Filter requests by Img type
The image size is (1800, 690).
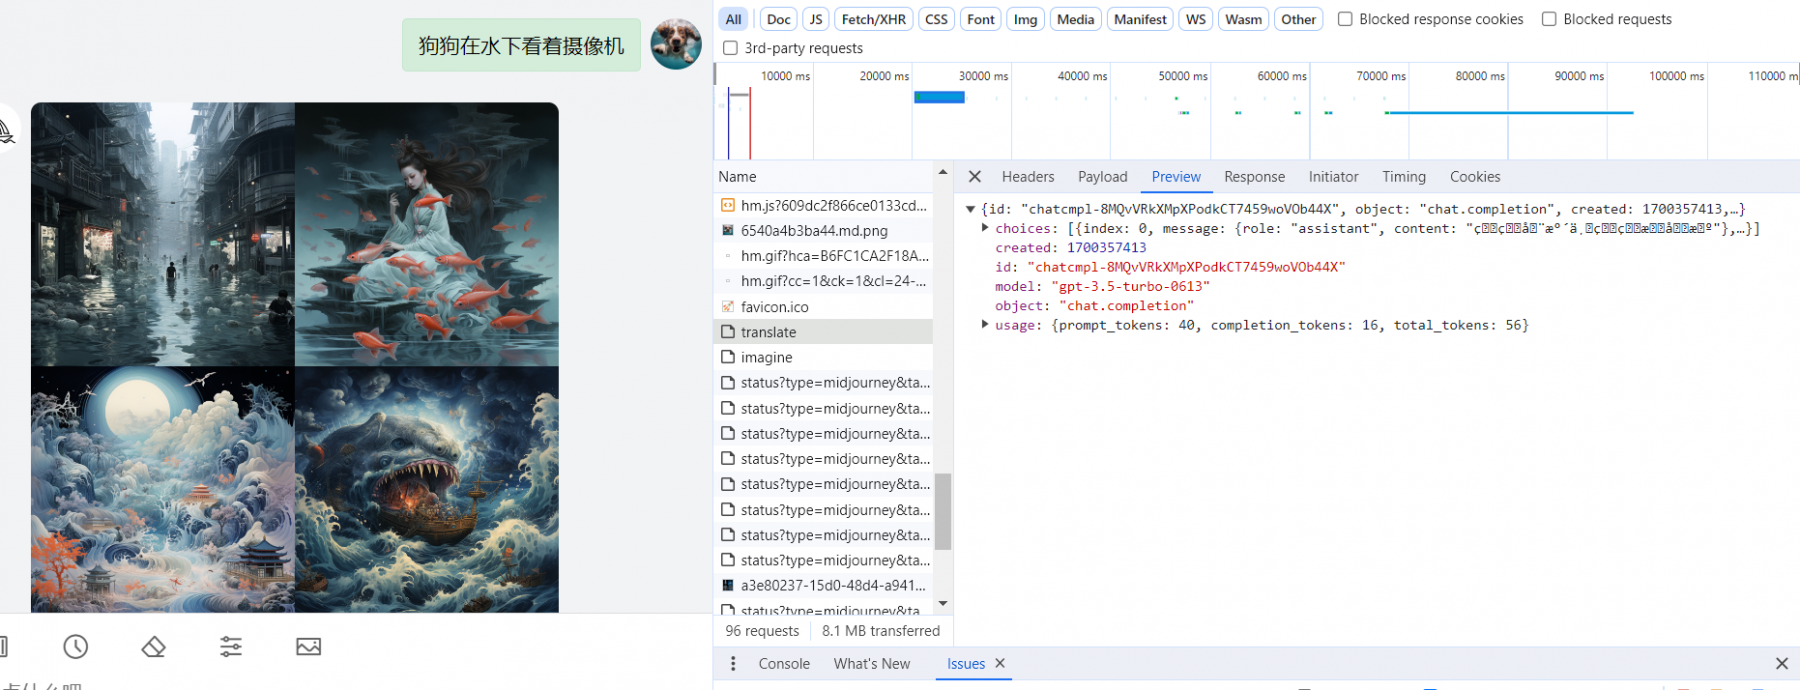(x=1026, y=19)
